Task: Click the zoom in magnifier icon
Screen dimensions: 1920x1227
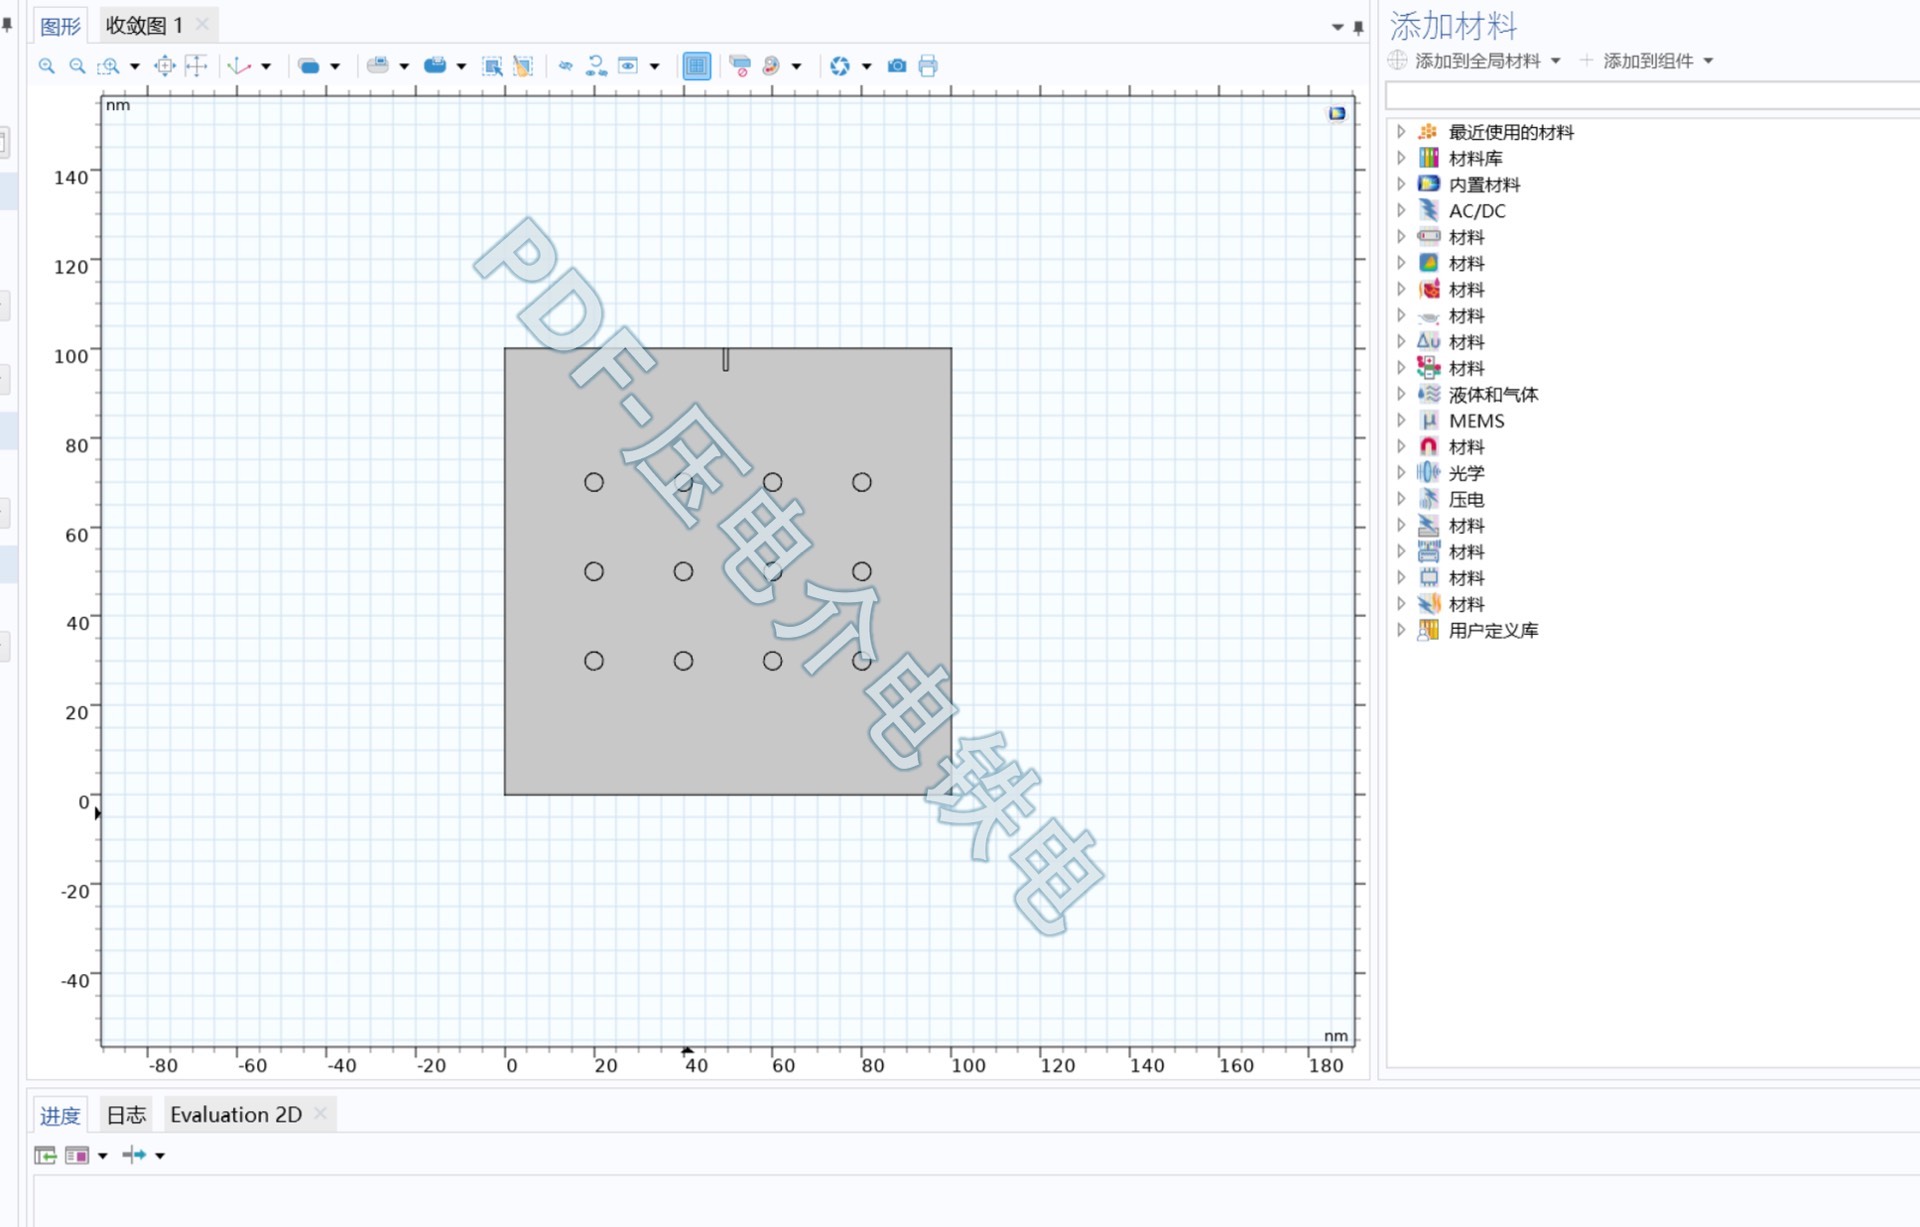Action: (46, 66)
